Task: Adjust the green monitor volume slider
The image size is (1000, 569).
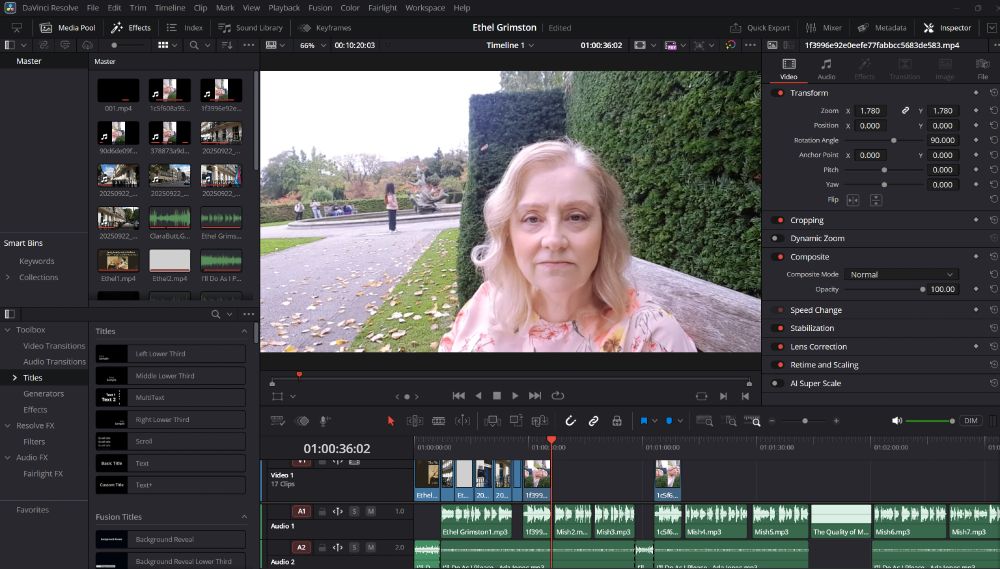Action: click(x=930, y=421)
